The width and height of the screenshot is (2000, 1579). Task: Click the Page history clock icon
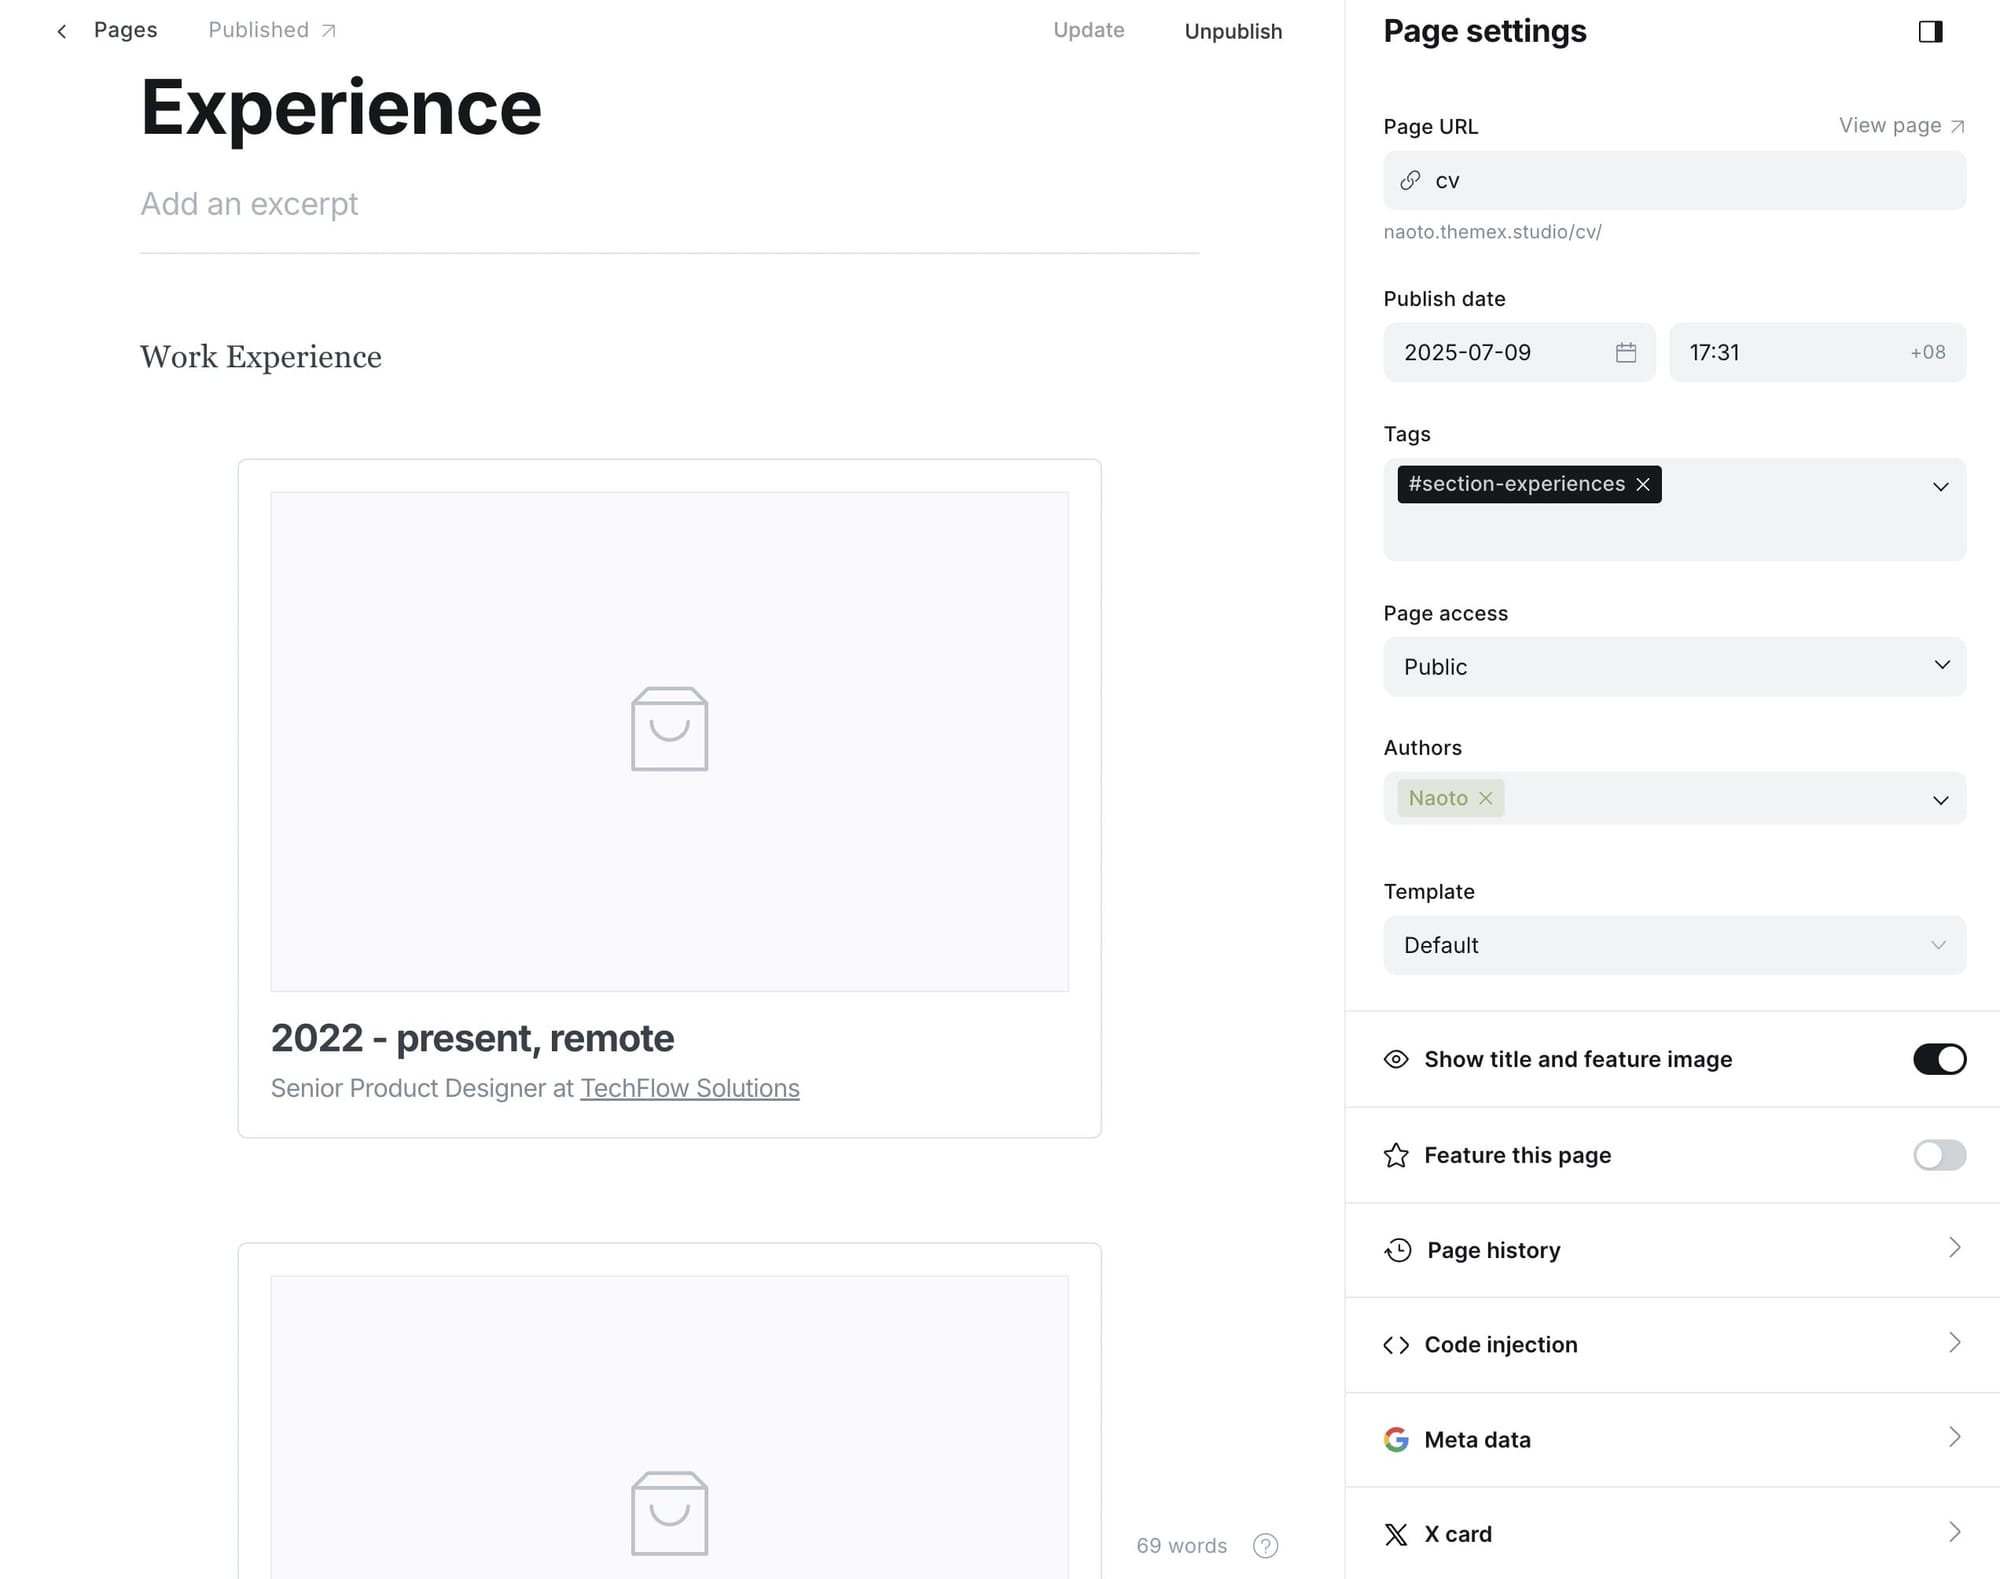coord(1398,1250)
